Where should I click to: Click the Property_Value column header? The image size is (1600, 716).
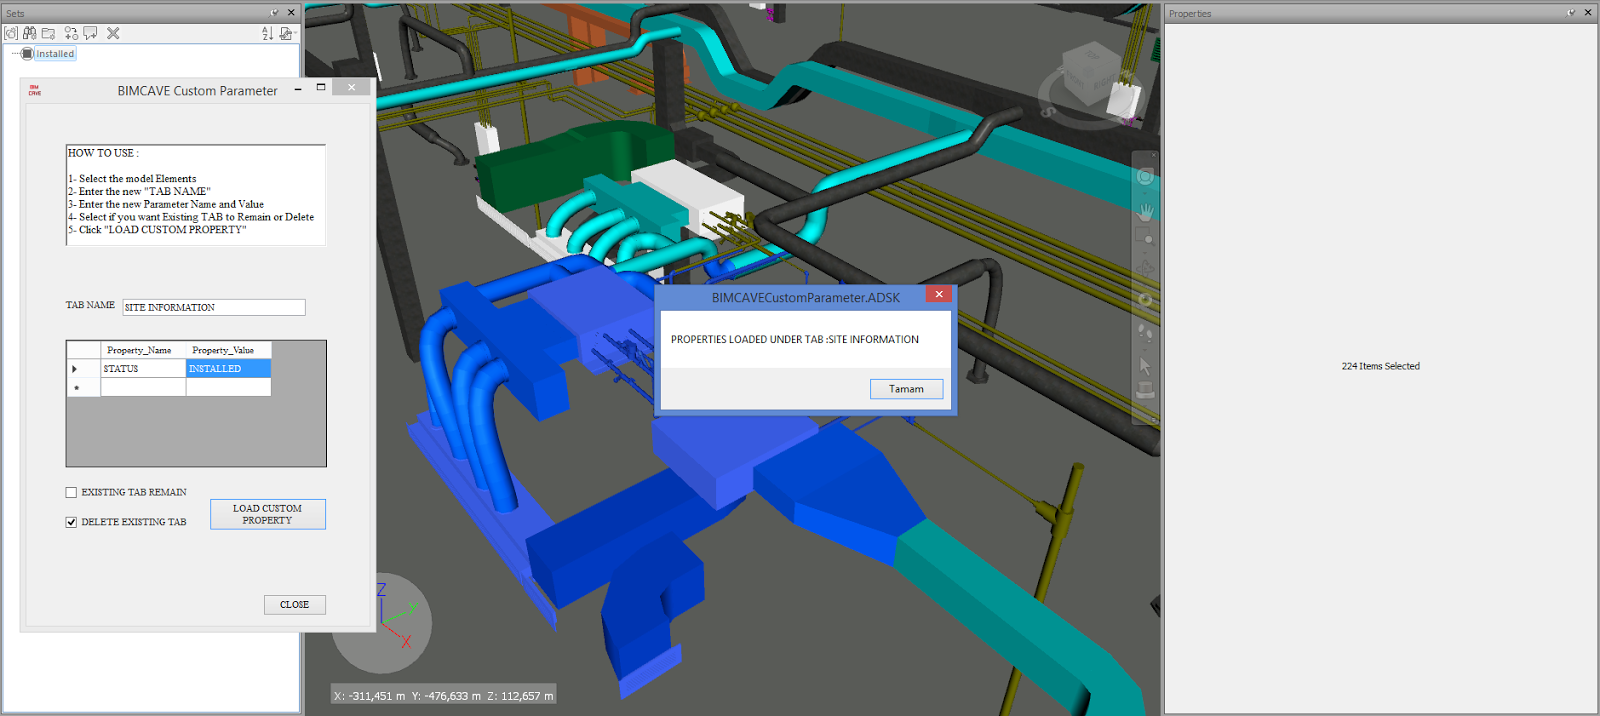228,350
